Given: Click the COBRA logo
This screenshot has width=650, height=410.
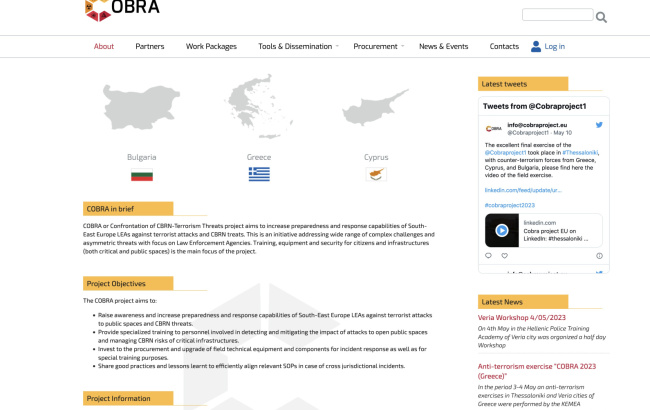Looking at the screenshot, I should tap(122, 10).
